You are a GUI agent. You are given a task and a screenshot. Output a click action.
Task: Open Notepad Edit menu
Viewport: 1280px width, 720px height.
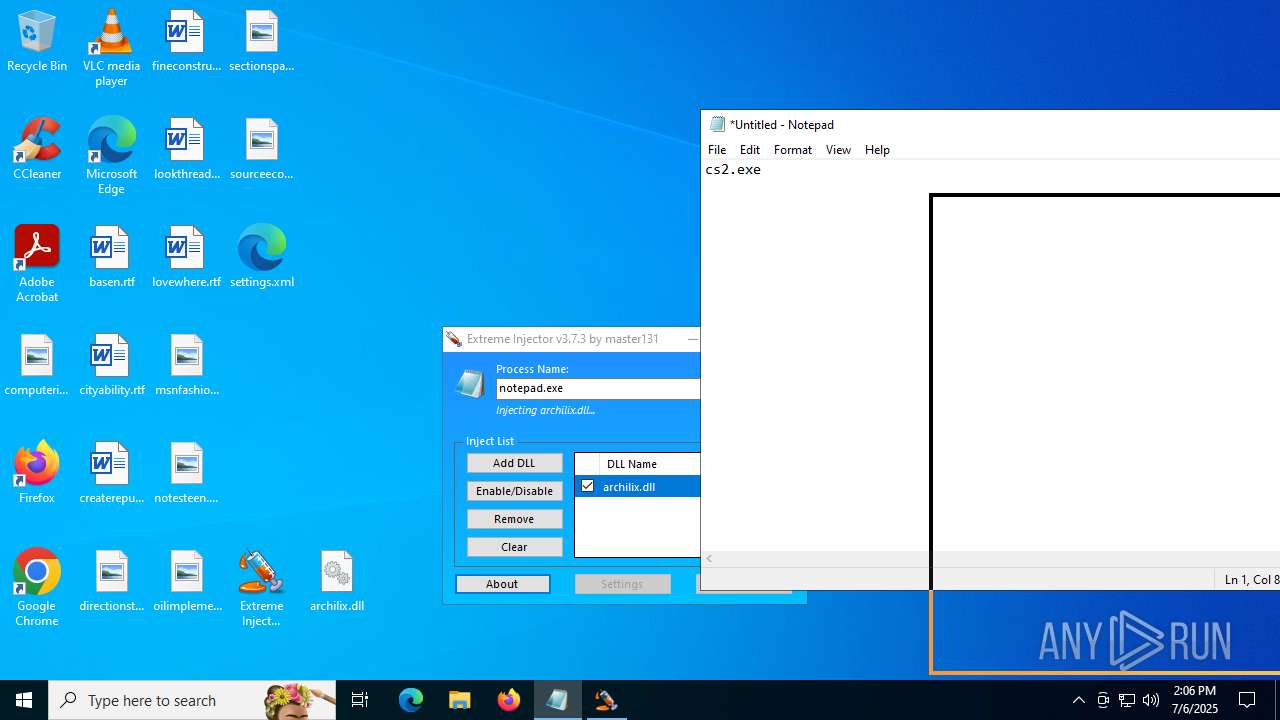[750, 149]
